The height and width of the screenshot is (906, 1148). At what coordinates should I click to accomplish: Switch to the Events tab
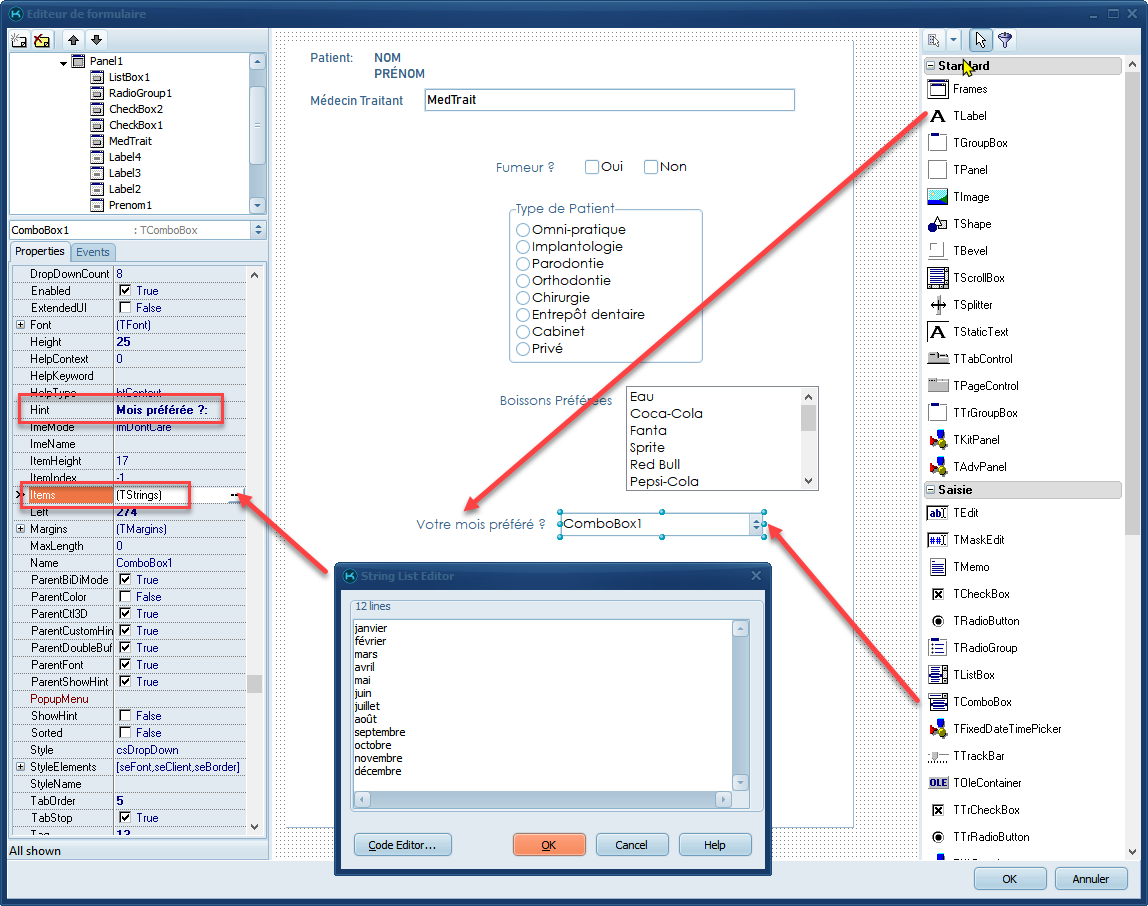point(93,252)
